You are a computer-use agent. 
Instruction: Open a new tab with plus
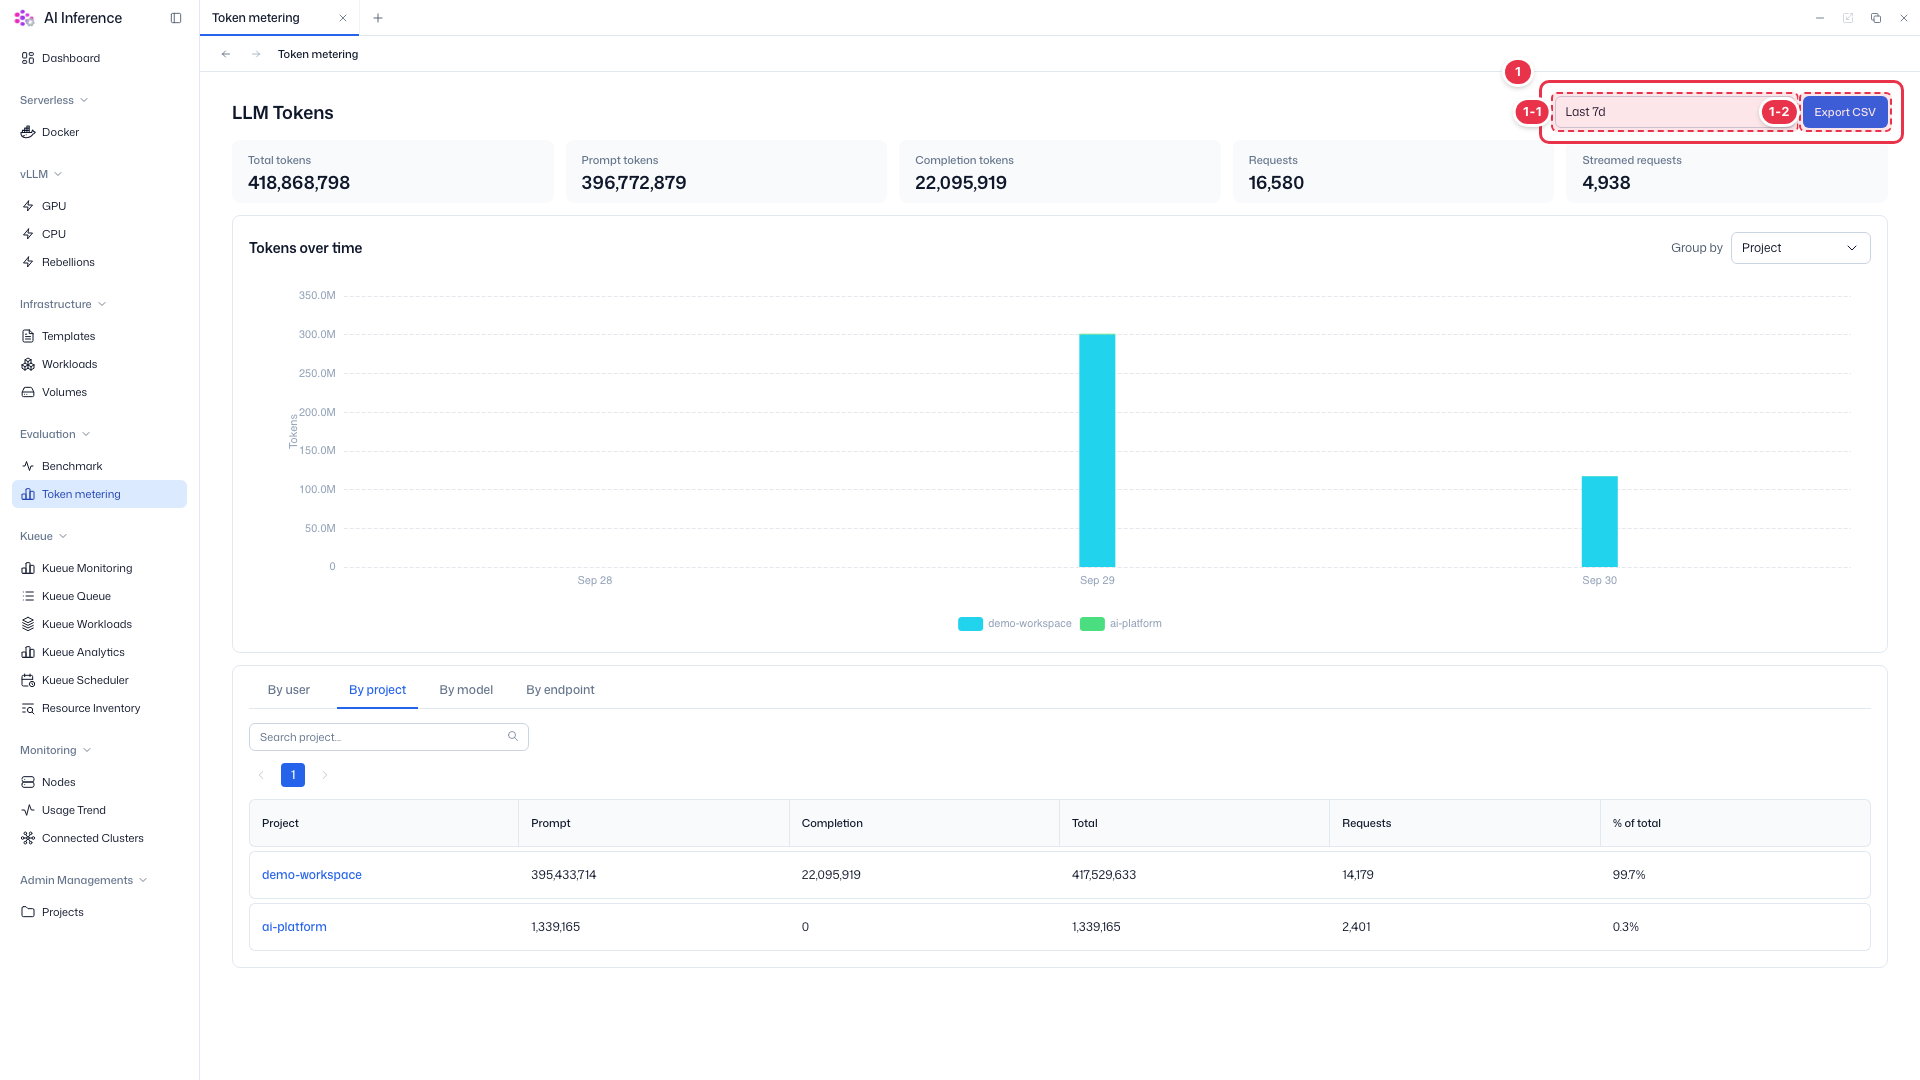coord(378,18)
